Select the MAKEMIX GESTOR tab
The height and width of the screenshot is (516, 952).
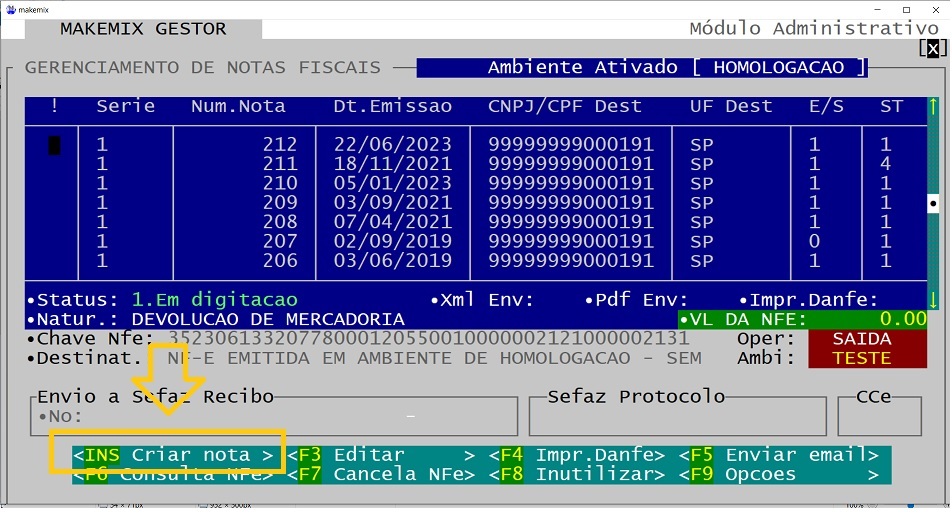point(143,29)
